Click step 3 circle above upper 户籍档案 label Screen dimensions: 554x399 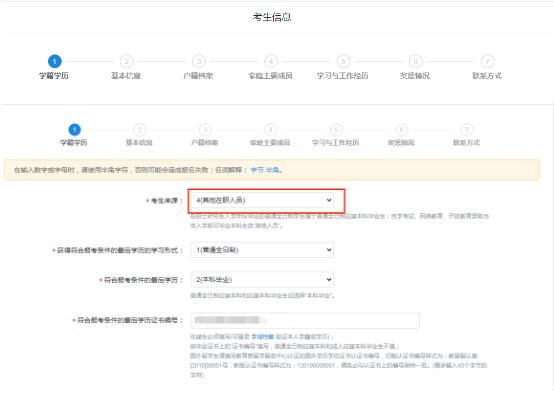coord(199,61)
